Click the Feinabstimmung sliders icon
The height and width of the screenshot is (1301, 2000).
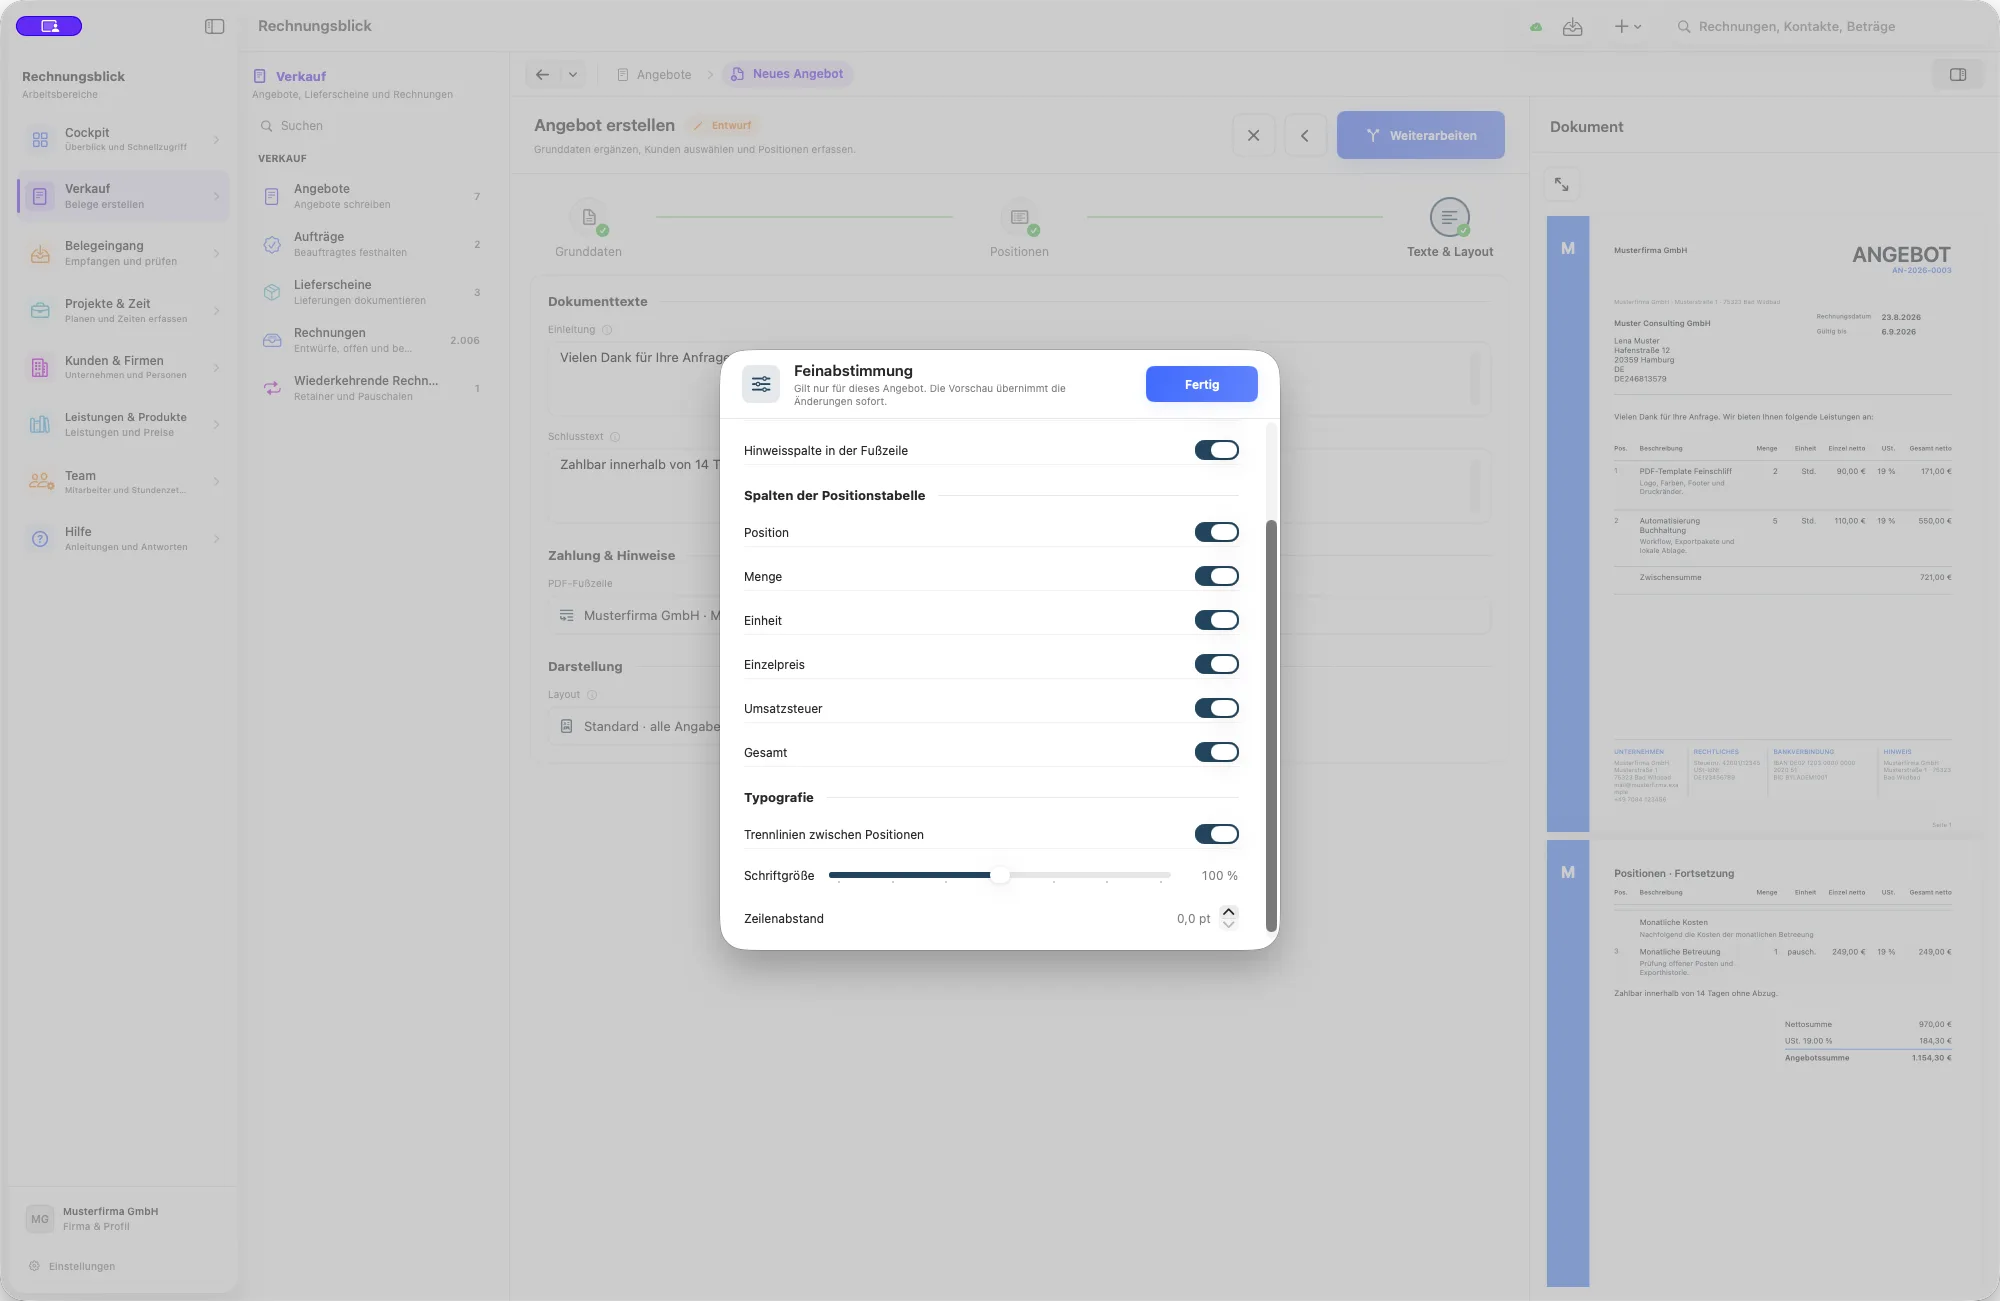(761, 384)
